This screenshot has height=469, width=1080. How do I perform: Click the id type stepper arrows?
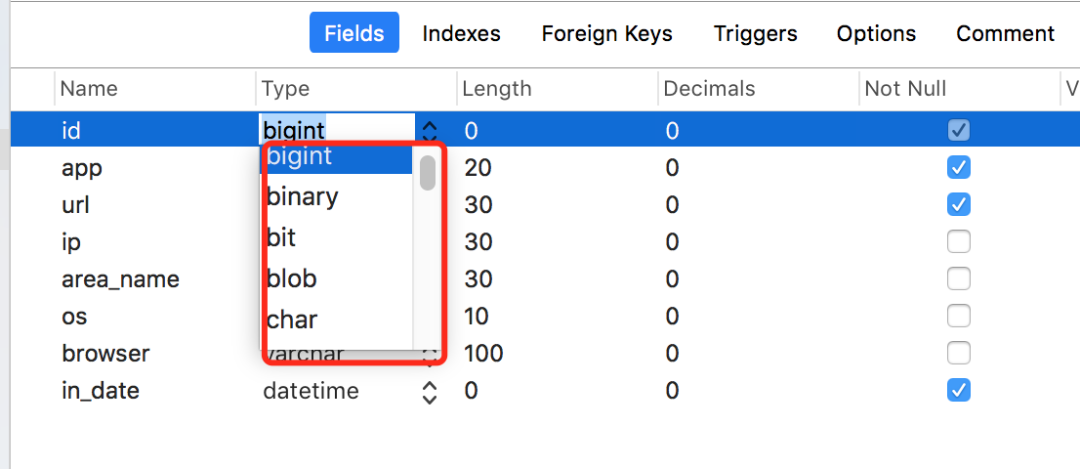pyautogui.click(x=429, y=130)
